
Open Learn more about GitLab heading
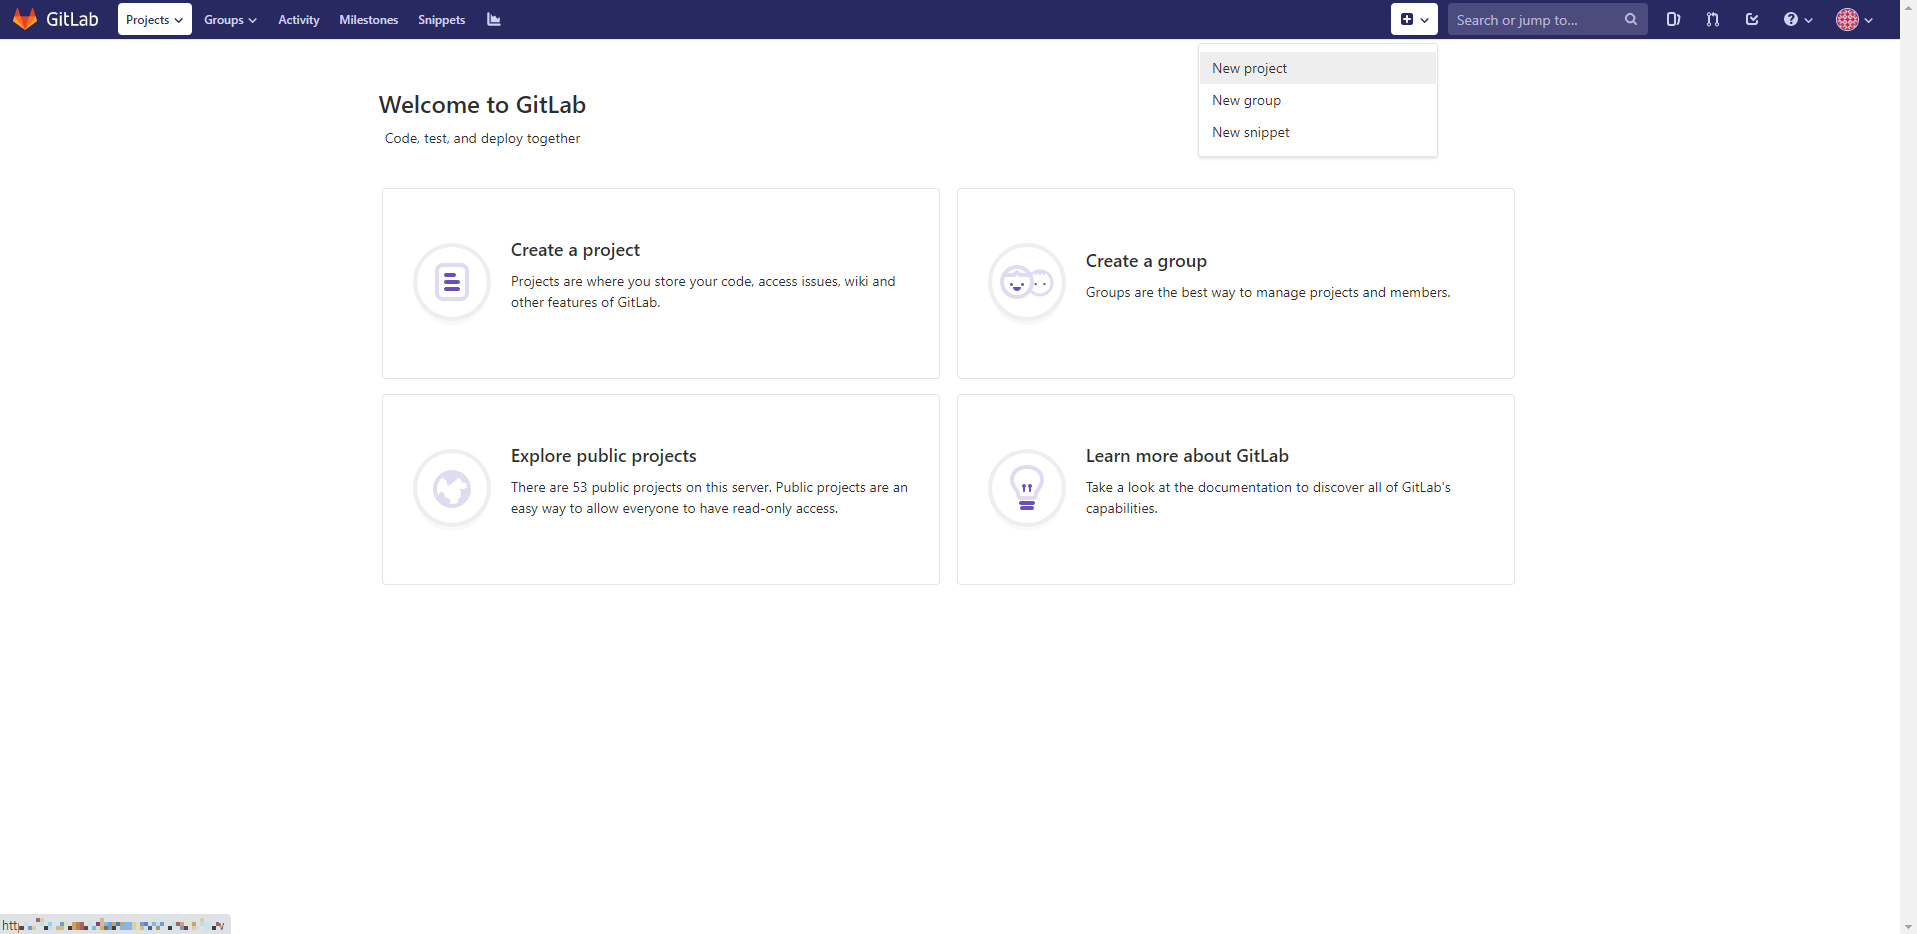click(1187, 456)
